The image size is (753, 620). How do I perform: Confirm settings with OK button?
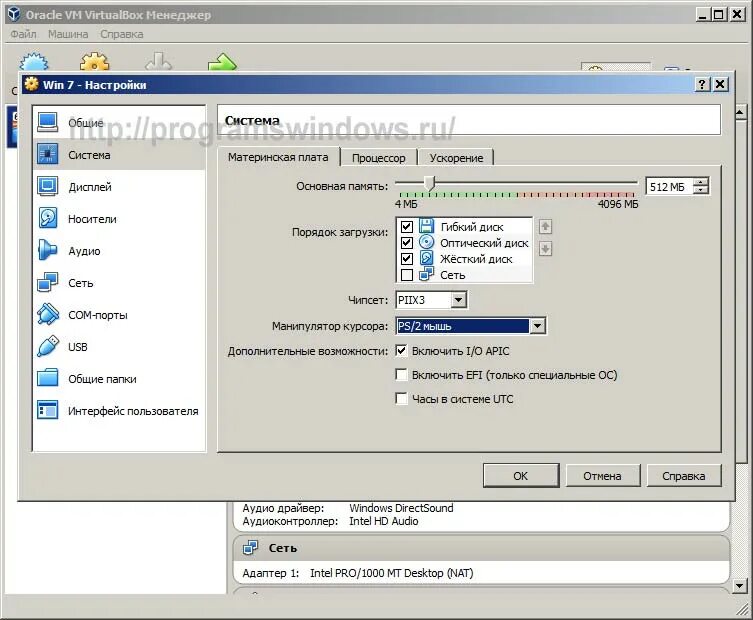521,475
